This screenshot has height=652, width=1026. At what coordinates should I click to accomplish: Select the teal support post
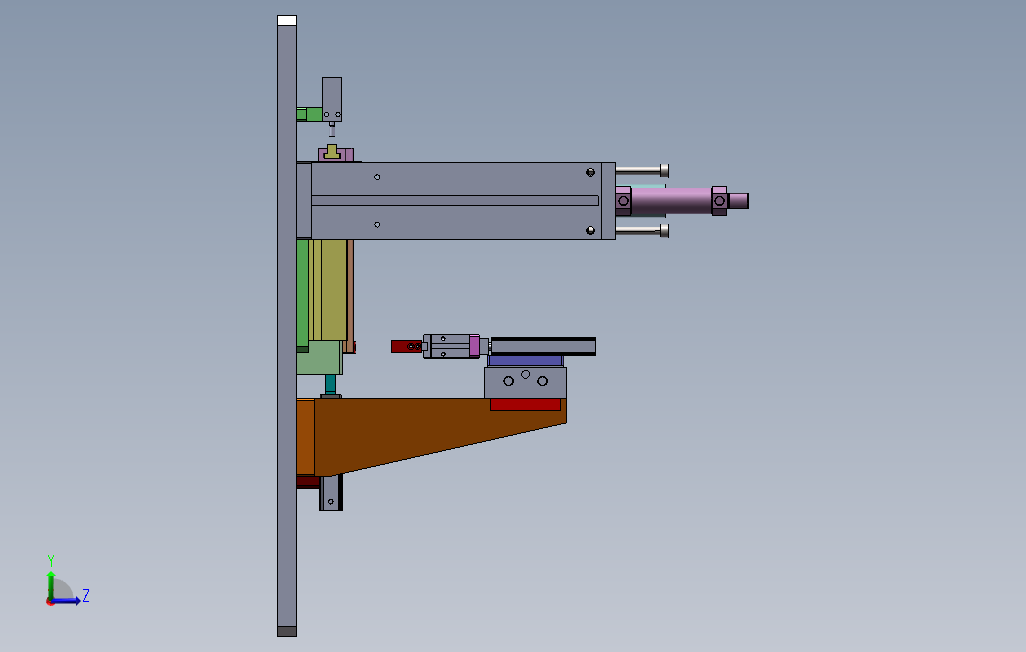click(x=330, y=384)
